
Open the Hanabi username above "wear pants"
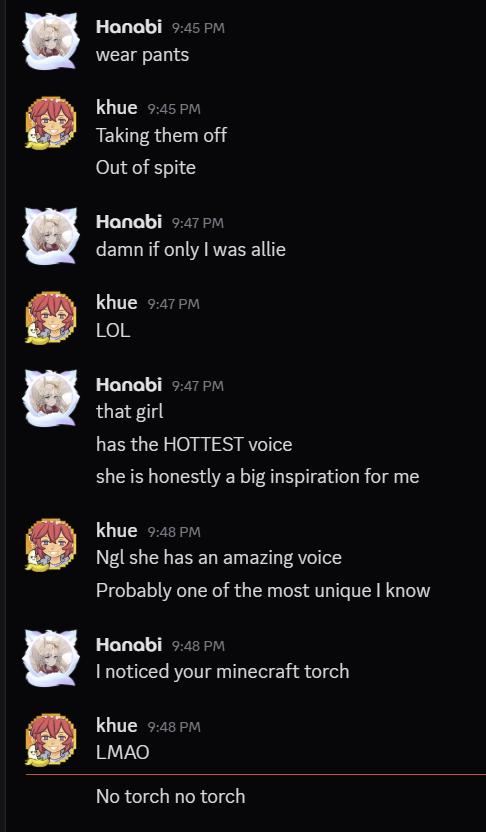129,27
